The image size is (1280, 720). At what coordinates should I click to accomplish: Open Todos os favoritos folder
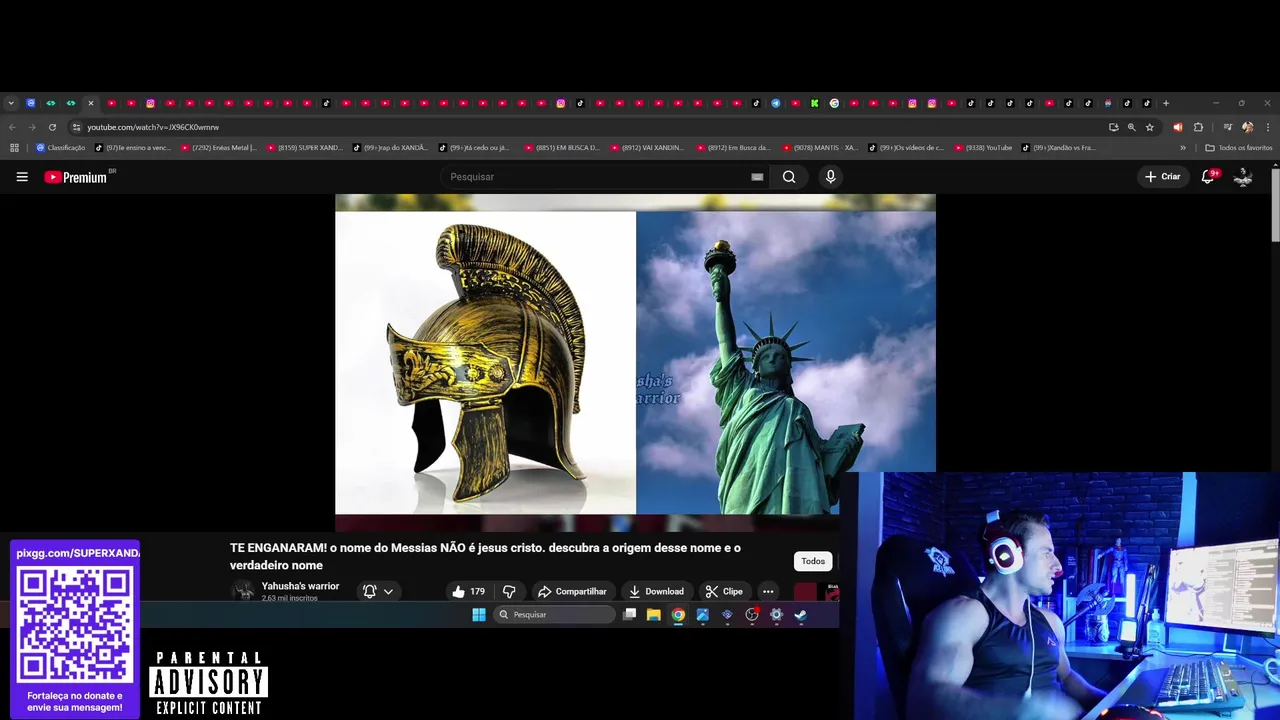click(x=1239, y=148)
